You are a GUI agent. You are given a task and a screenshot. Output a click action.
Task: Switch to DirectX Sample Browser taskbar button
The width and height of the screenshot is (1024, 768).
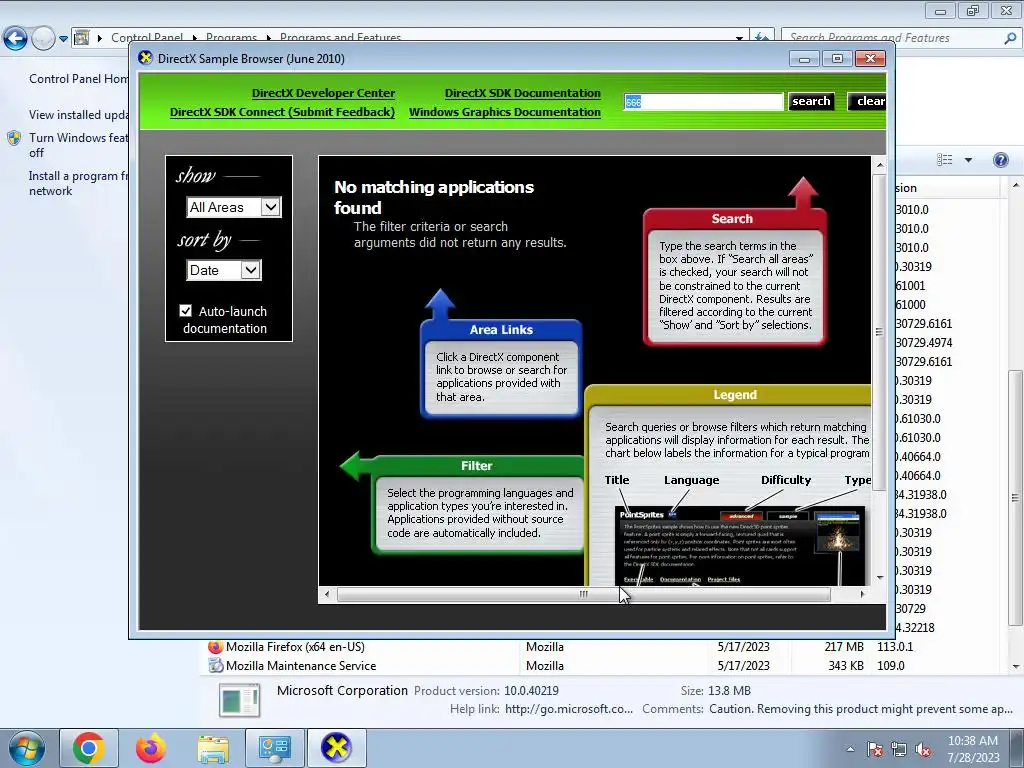tap(336, 748)
